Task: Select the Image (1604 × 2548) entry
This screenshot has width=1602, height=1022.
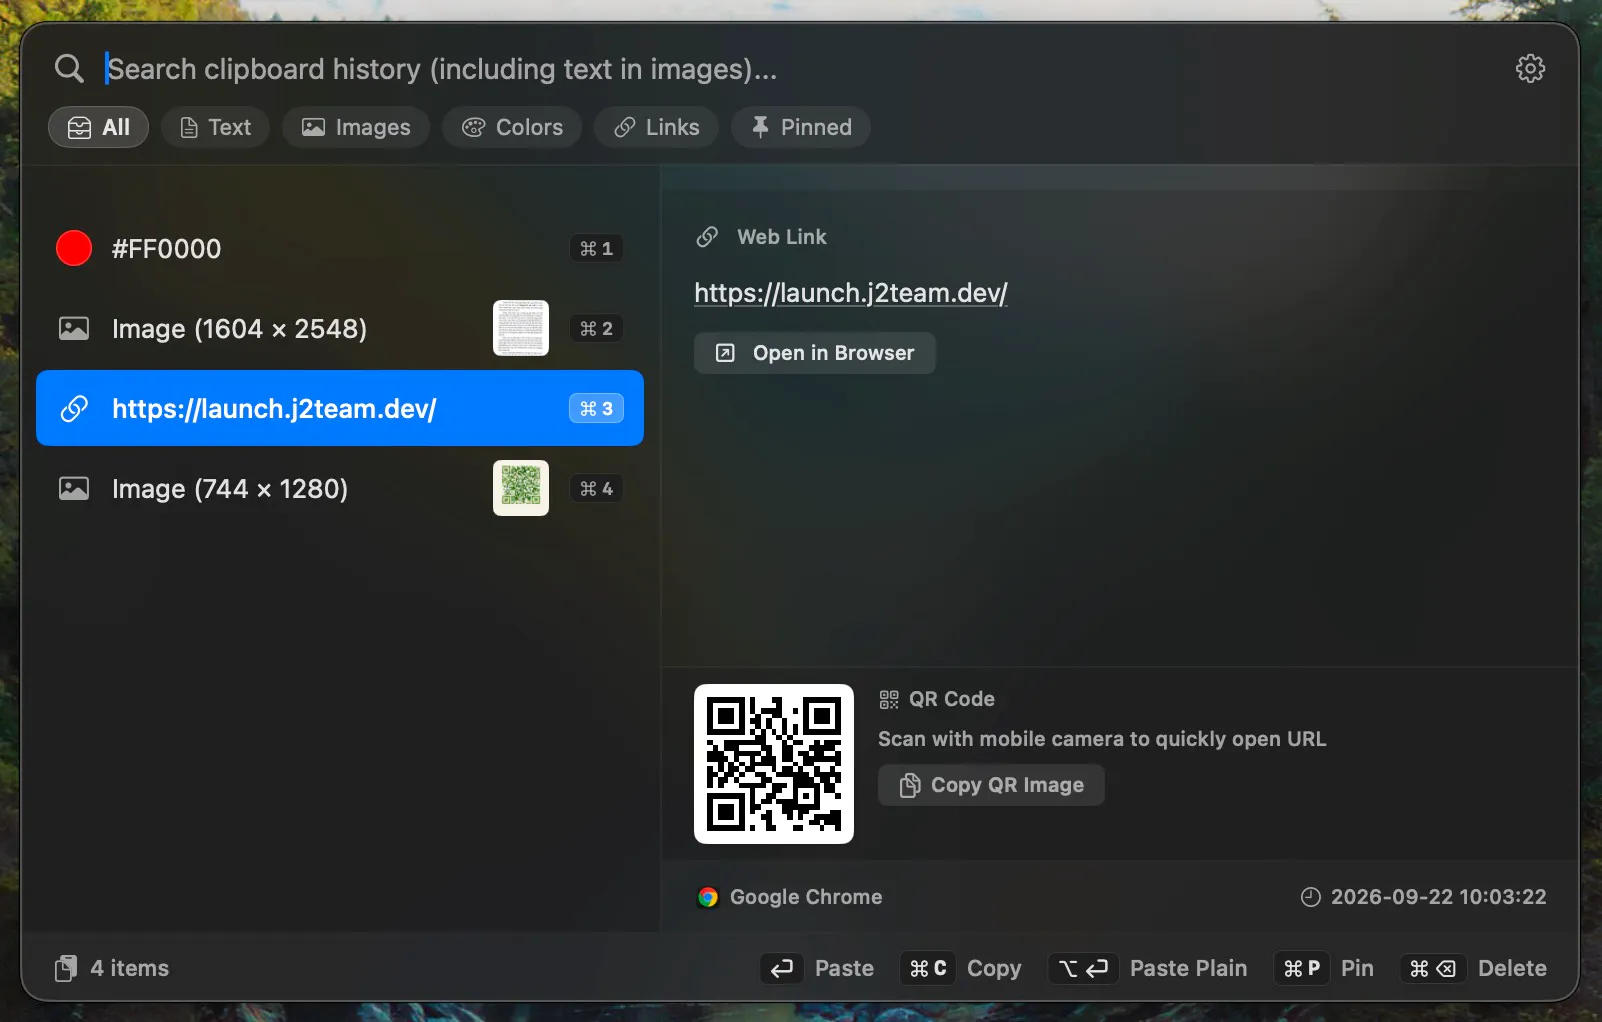Action: point(340,328)
